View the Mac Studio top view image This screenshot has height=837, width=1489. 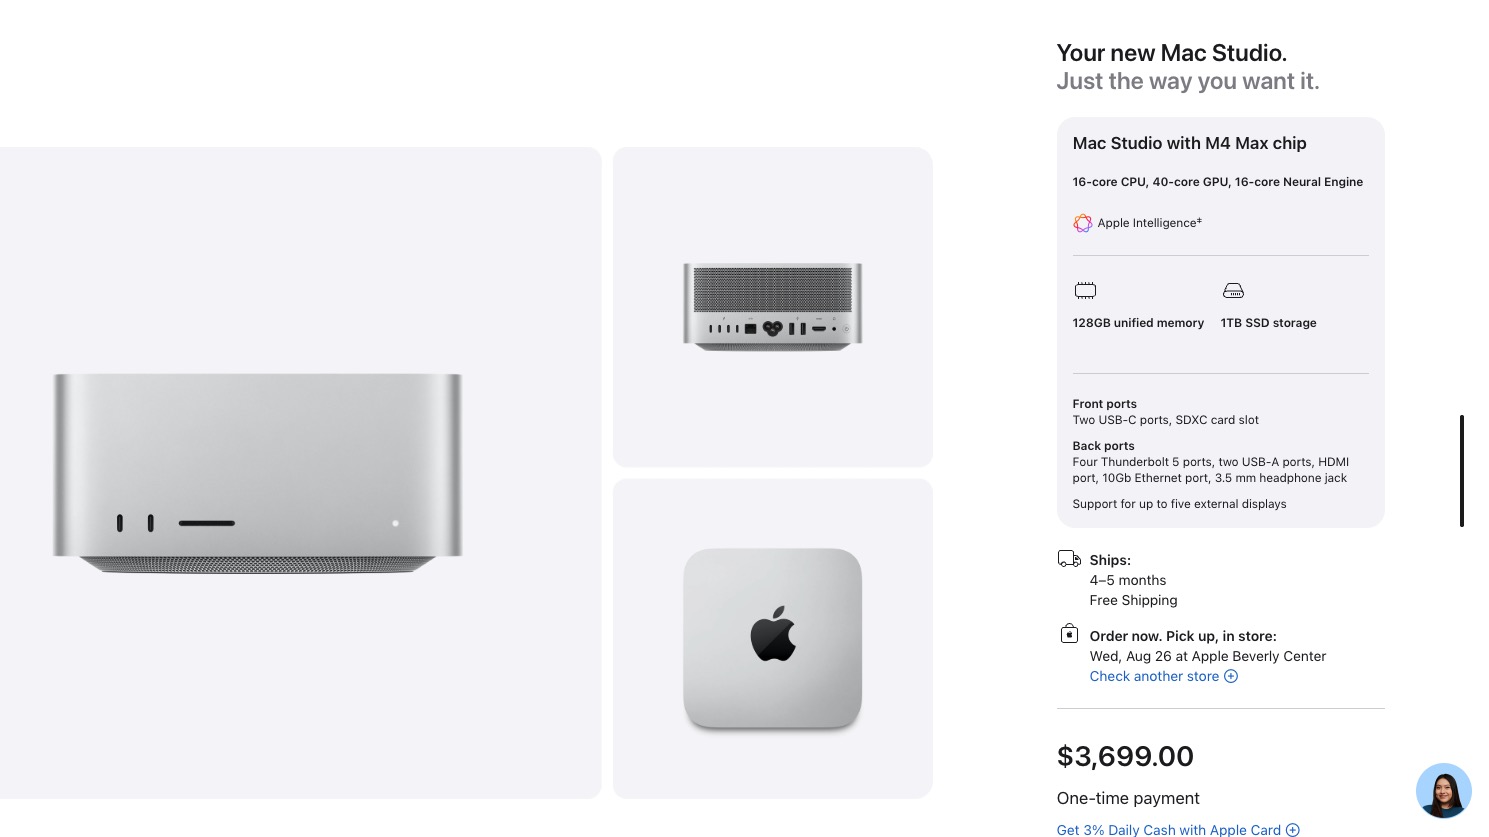772,638
